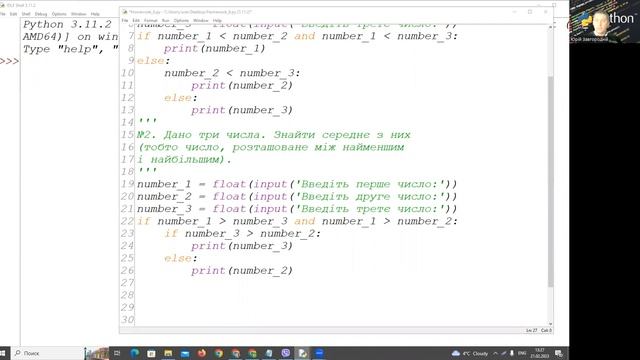Open Edit menu in the editor window
This screenshot has width=640, height=360.
[x=136, y=20]
